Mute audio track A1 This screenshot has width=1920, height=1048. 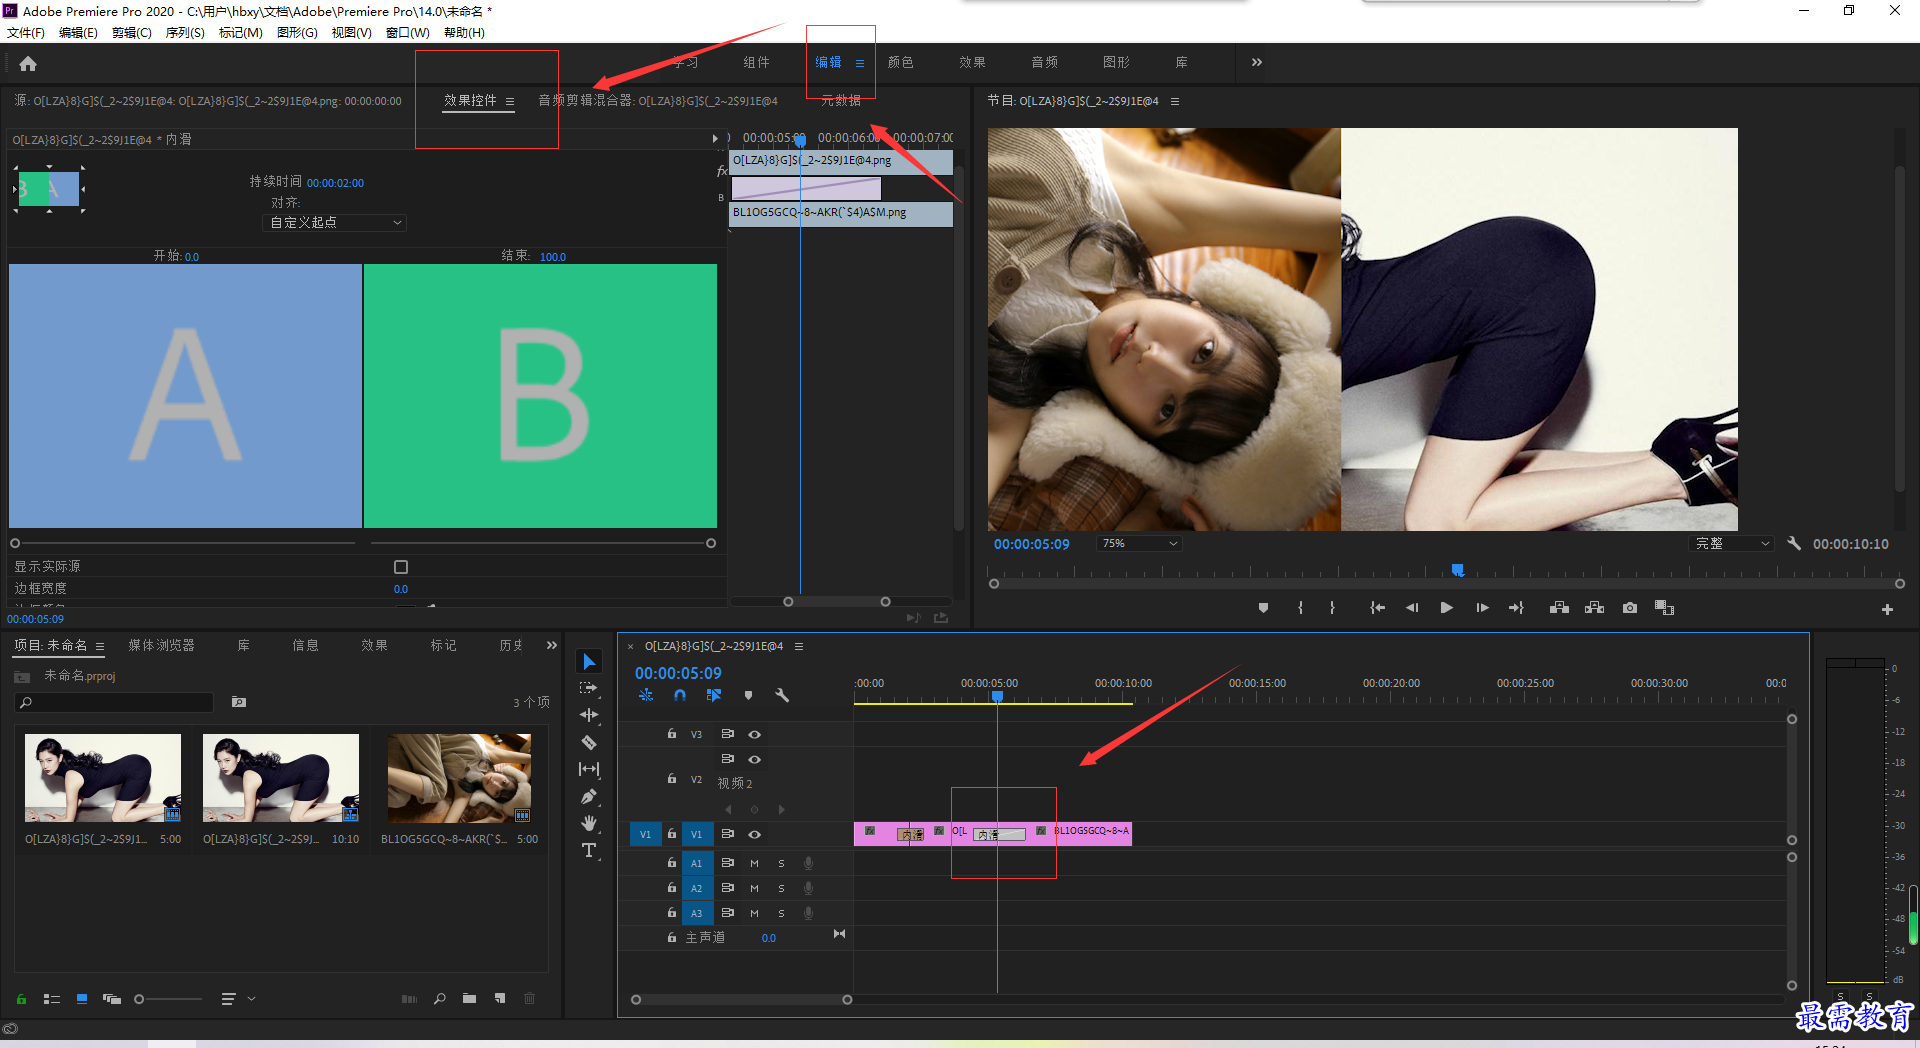click(x=754, y=863)
